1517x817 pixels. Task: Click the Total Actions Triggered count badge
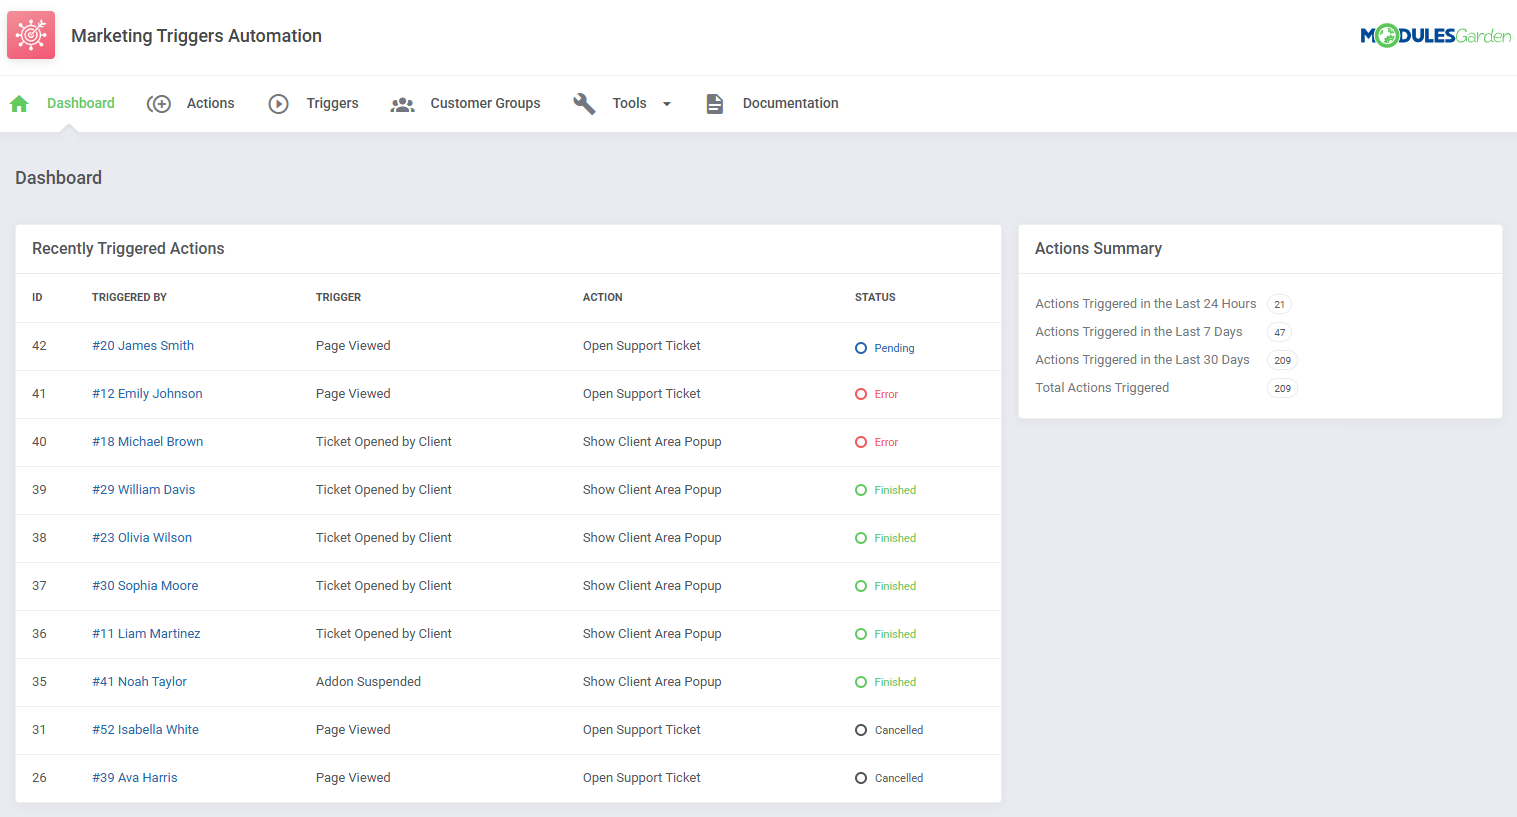point(1282,388)
